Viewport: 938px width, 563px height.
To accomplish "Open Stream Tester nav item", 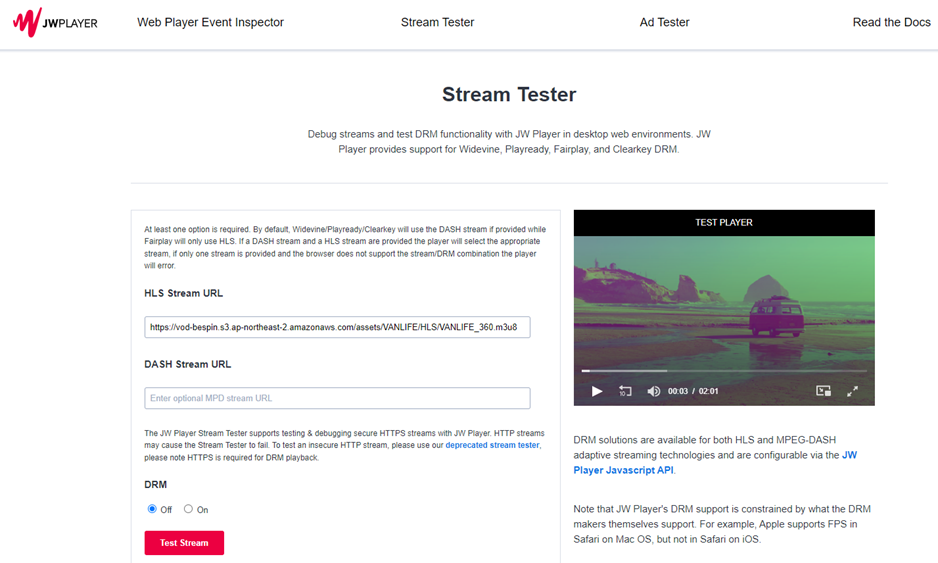I will point(437,22).
